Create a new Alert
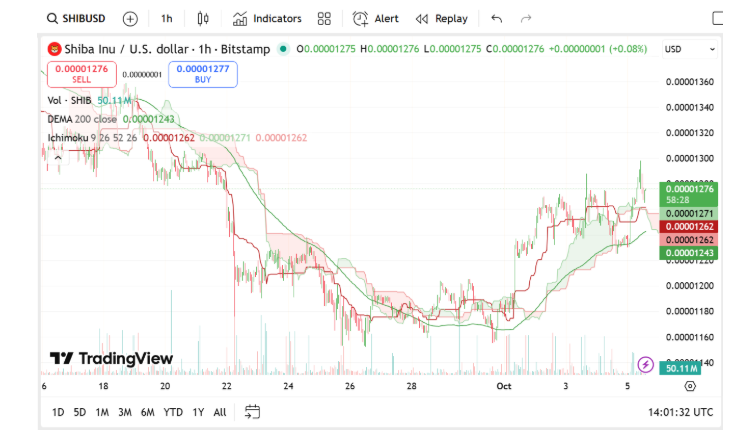The height and width of the screenshot is (437, 739). click(x=377, y=18)
